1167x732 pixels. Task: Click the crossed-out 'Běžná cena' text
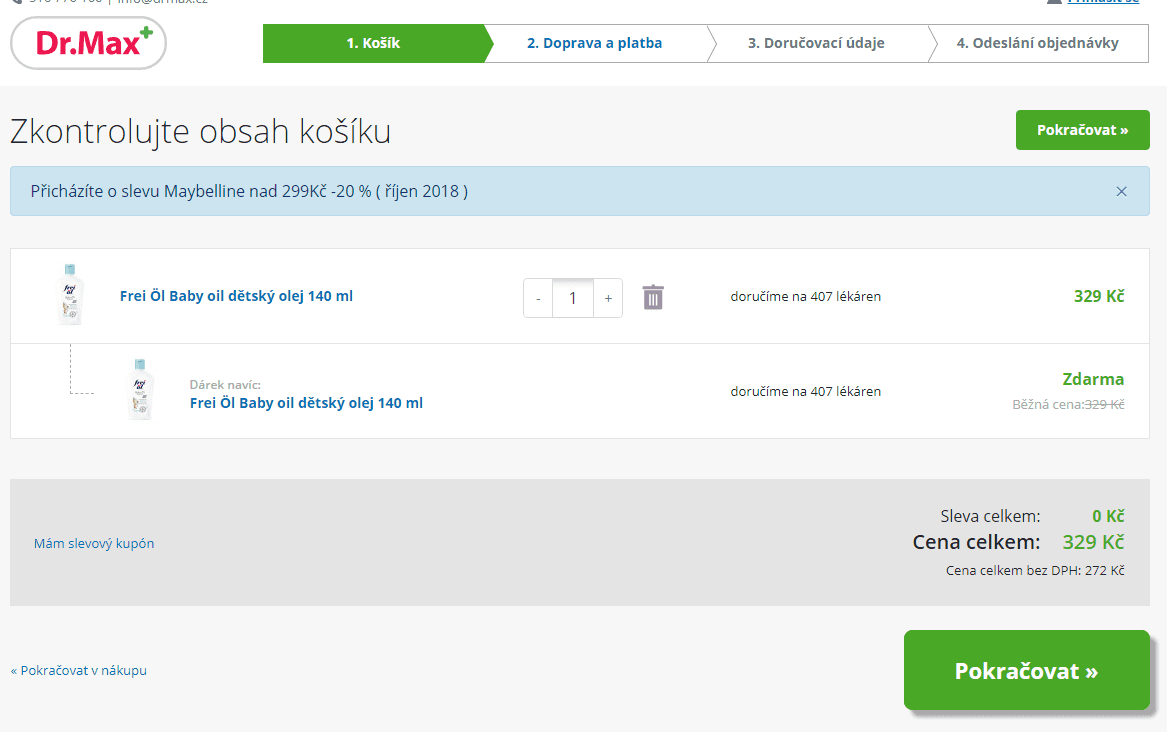coord(1068,405)
